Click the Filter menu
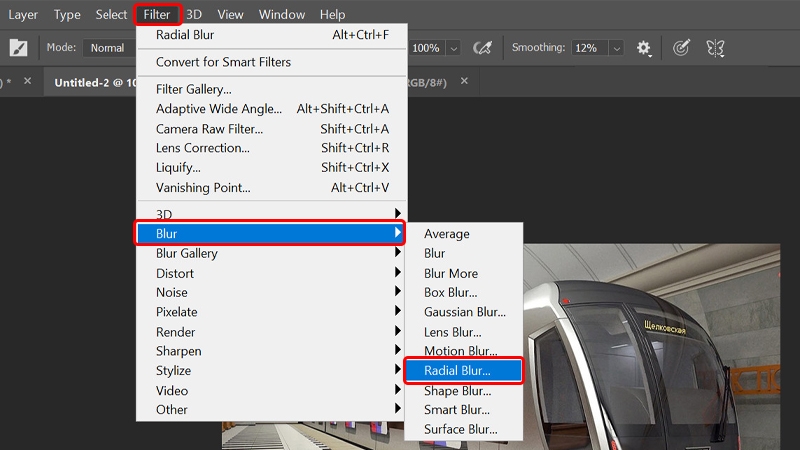This screenshot has width=800, height=450. click(157, 14)
